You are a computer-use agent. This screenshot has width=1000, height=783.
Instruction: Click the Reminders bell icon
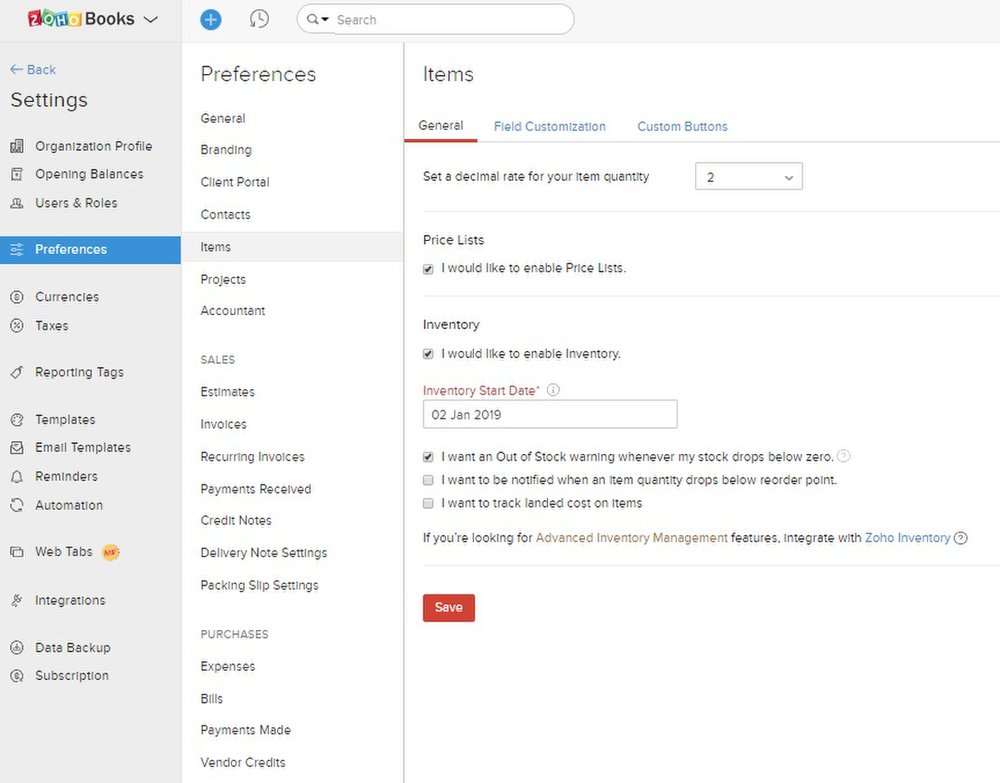click(14, 476)
